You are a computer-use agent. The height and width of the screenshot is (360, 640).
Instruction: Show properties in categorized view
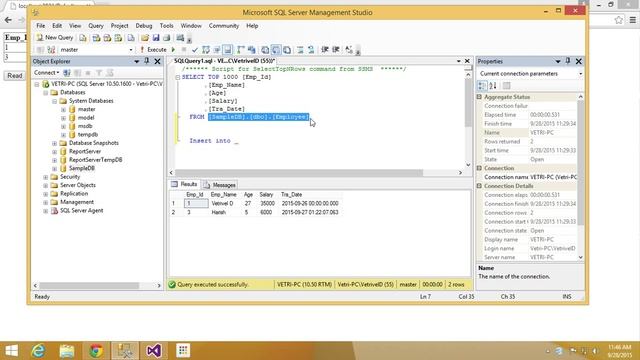(482, 86)
